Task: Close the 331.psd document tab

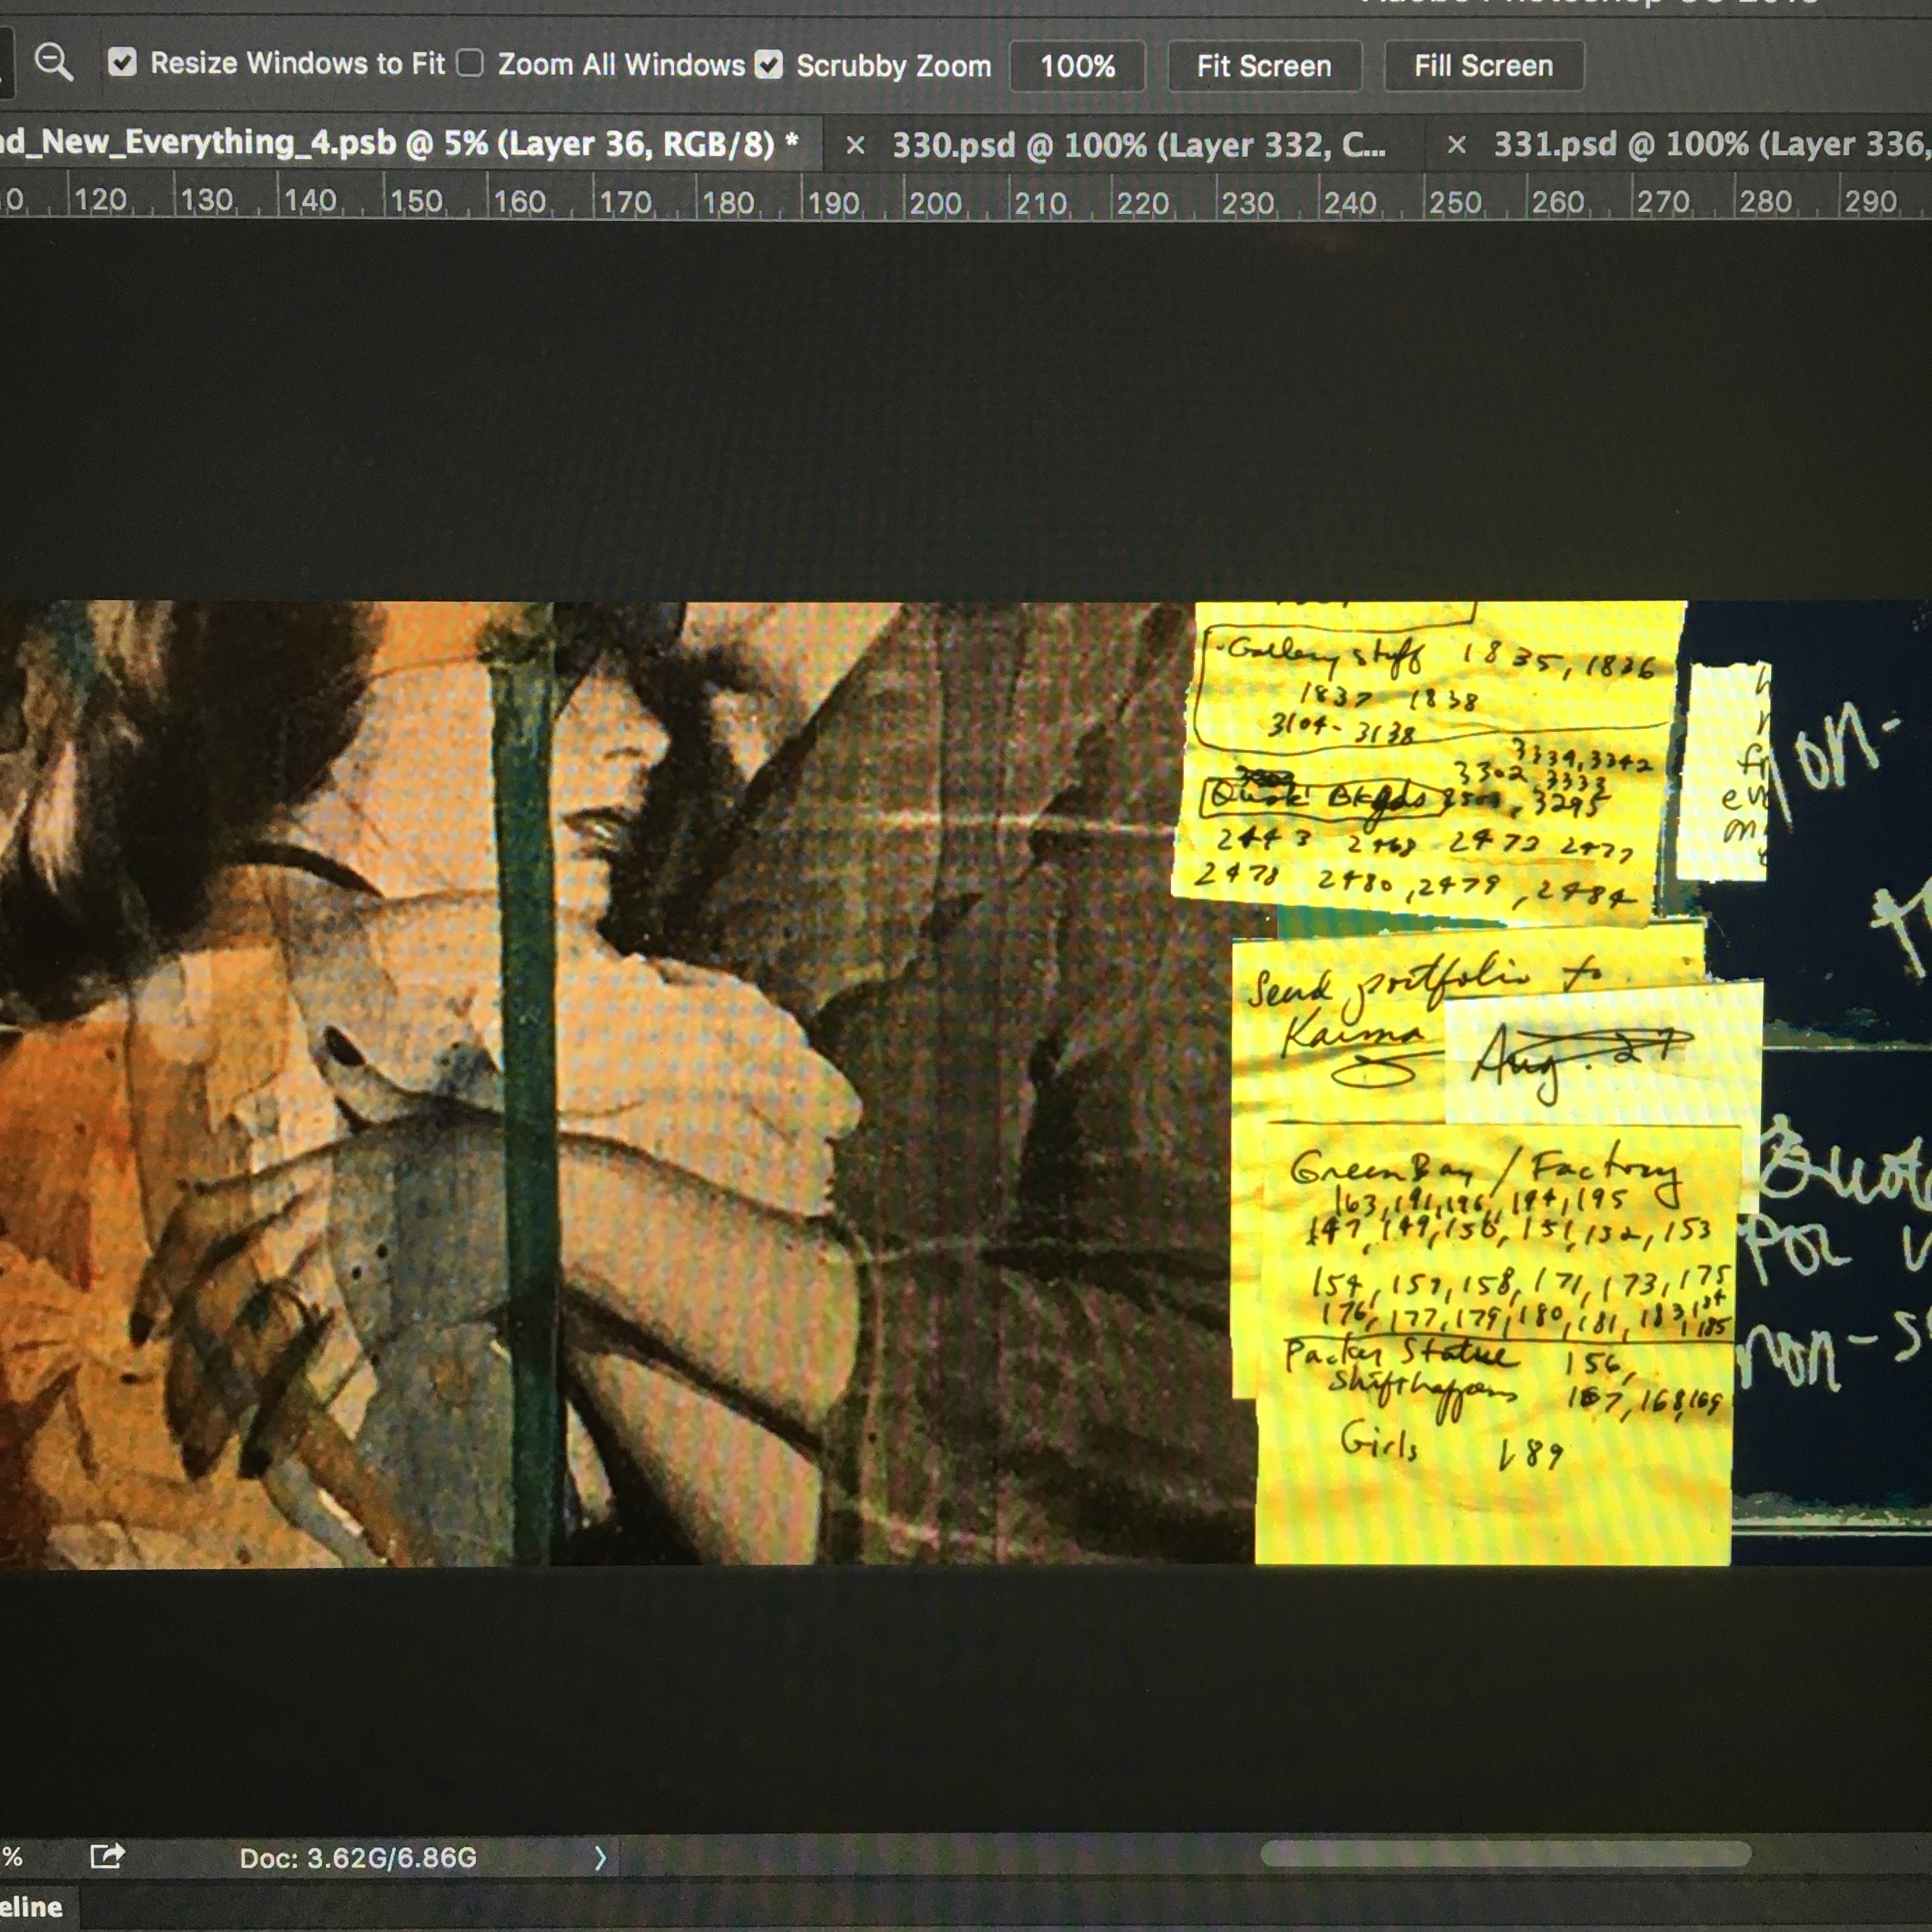Action: coord(1457,146)
